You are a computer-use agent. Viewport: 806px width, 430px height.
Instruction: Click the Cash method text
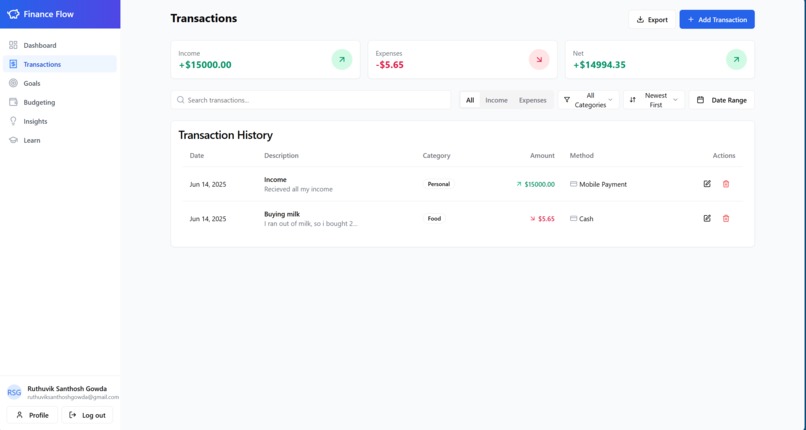coord(586,219)
